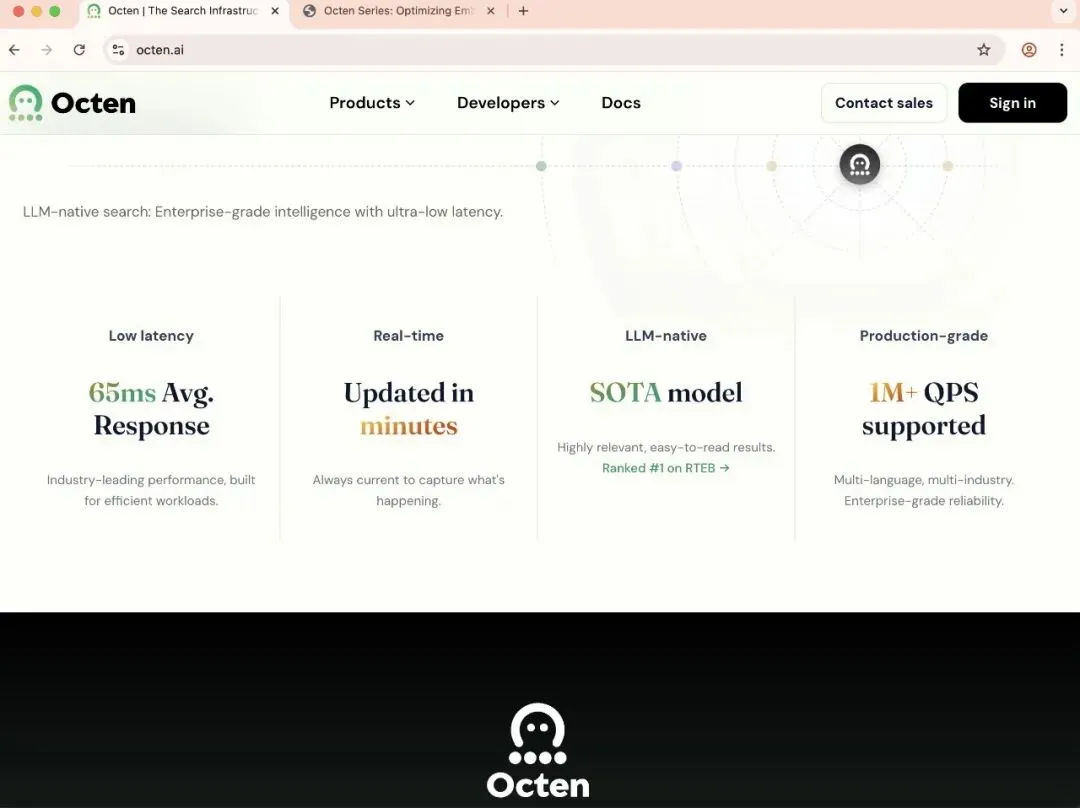This screenshot has width=1080, height=808.
Task: Open the Chrome three-dot menu
Action: coord(1061,50)
